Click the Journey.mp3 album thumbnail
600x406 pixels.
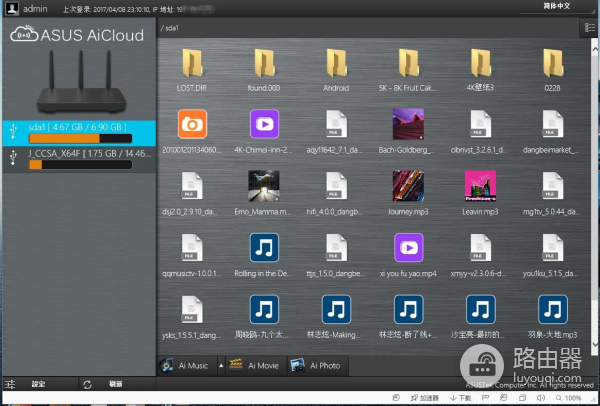408,186
